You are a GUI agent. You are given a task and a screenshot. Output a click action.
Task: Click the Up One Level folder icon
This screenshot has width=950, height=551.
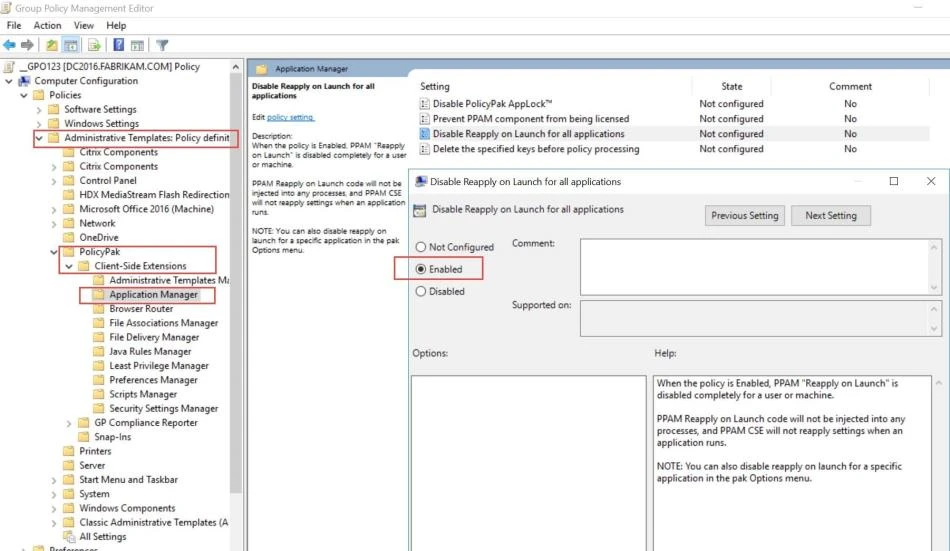(51, 45)
